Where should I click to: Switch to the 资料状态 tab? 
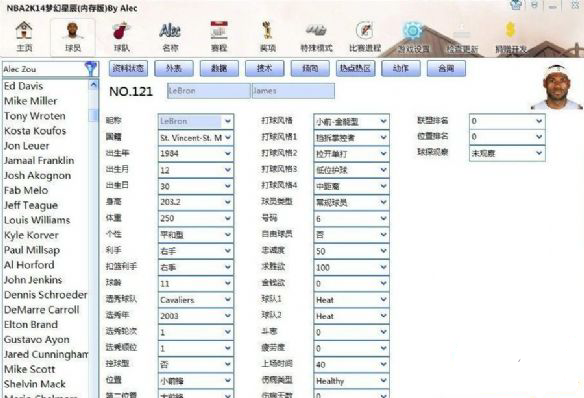(128, 69)
